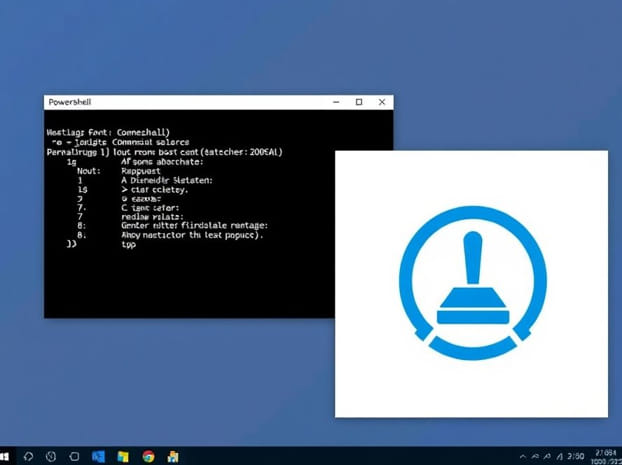
Task: Close the Powershell window
Action: tap(382, 102)
